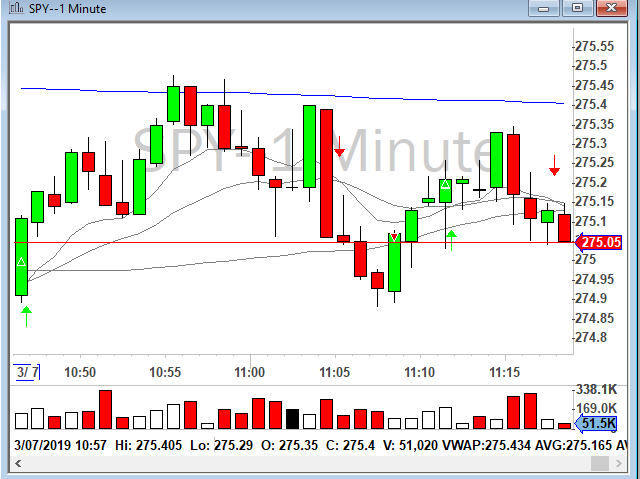Click the green up arrow below first candle

[x=26, y=316]
